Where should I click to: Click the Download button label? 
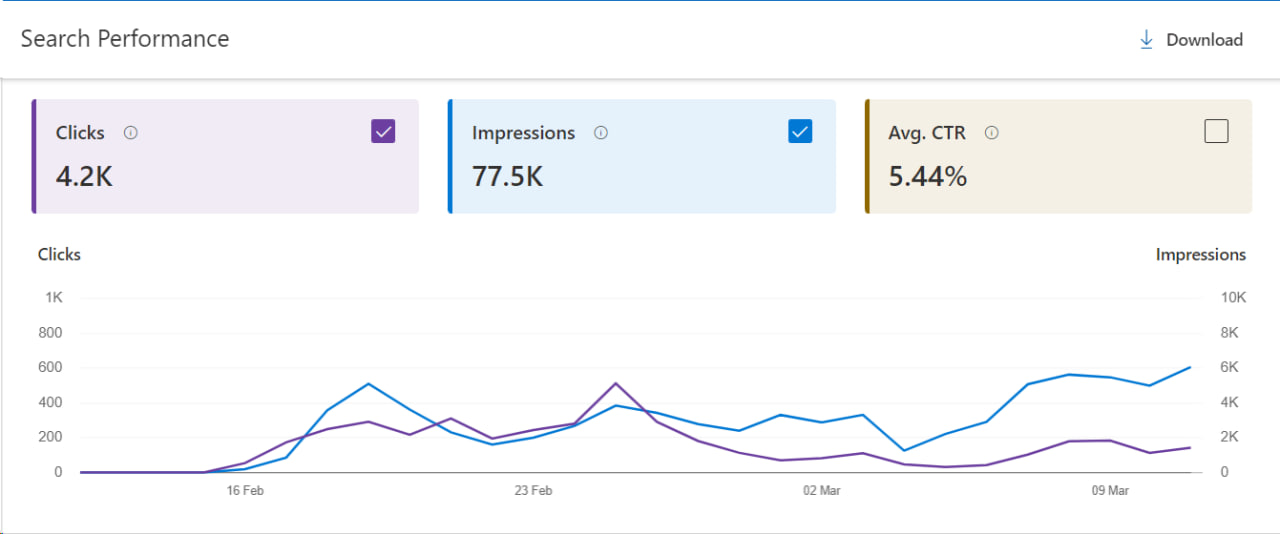(1204, 40)
